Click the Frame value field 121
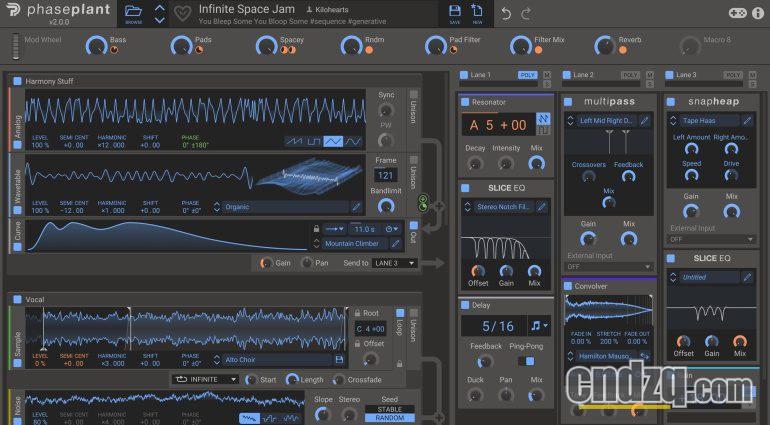The width and height of the screenshot is (770, 425). pos(385,175)
